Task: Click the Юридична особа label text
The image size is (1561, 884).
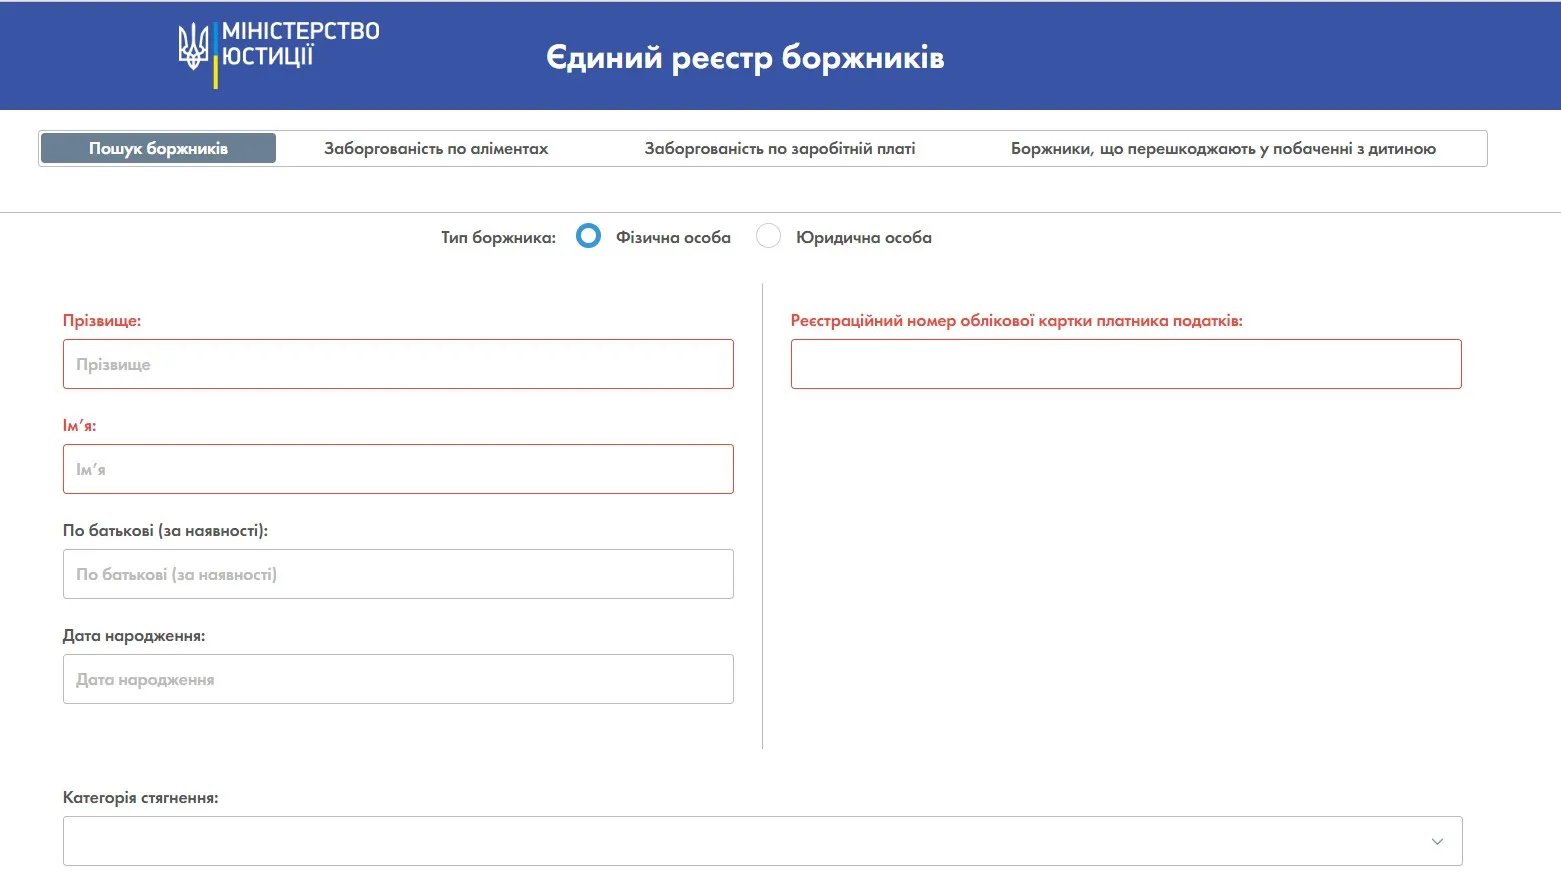Action: point(863,238)
